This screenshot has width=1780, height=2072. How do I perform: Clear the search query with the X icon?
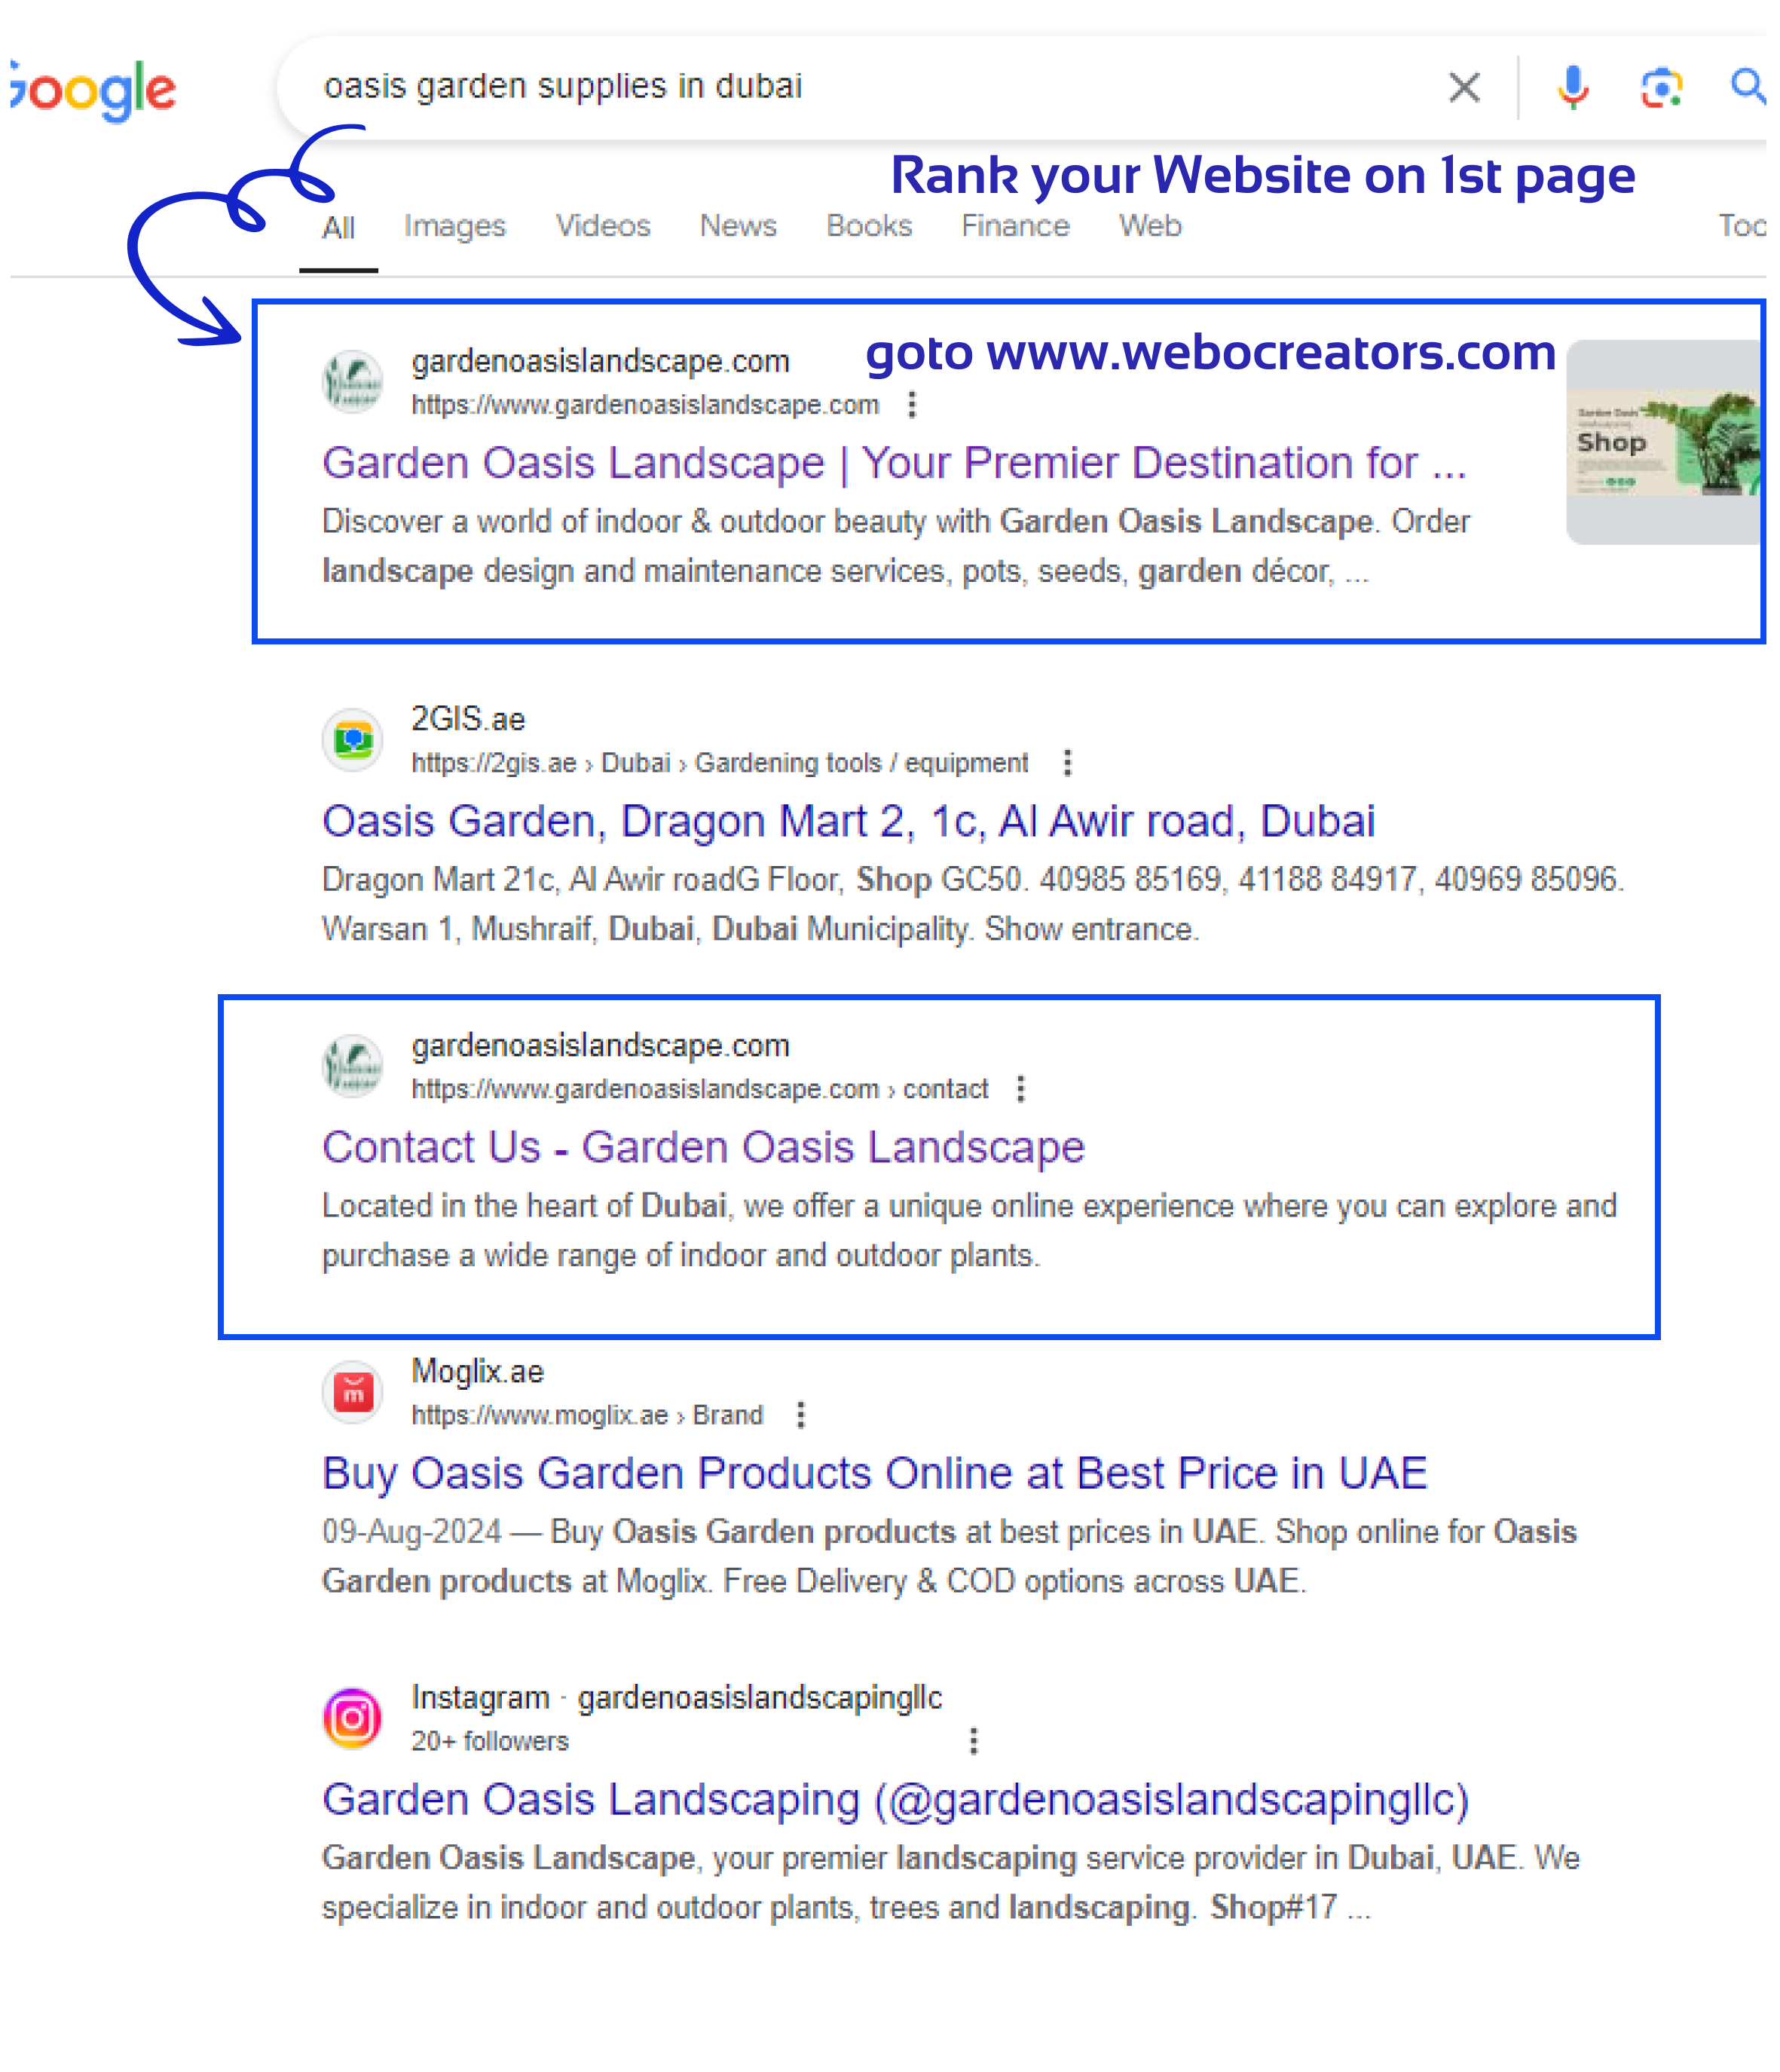[1464, 87]
